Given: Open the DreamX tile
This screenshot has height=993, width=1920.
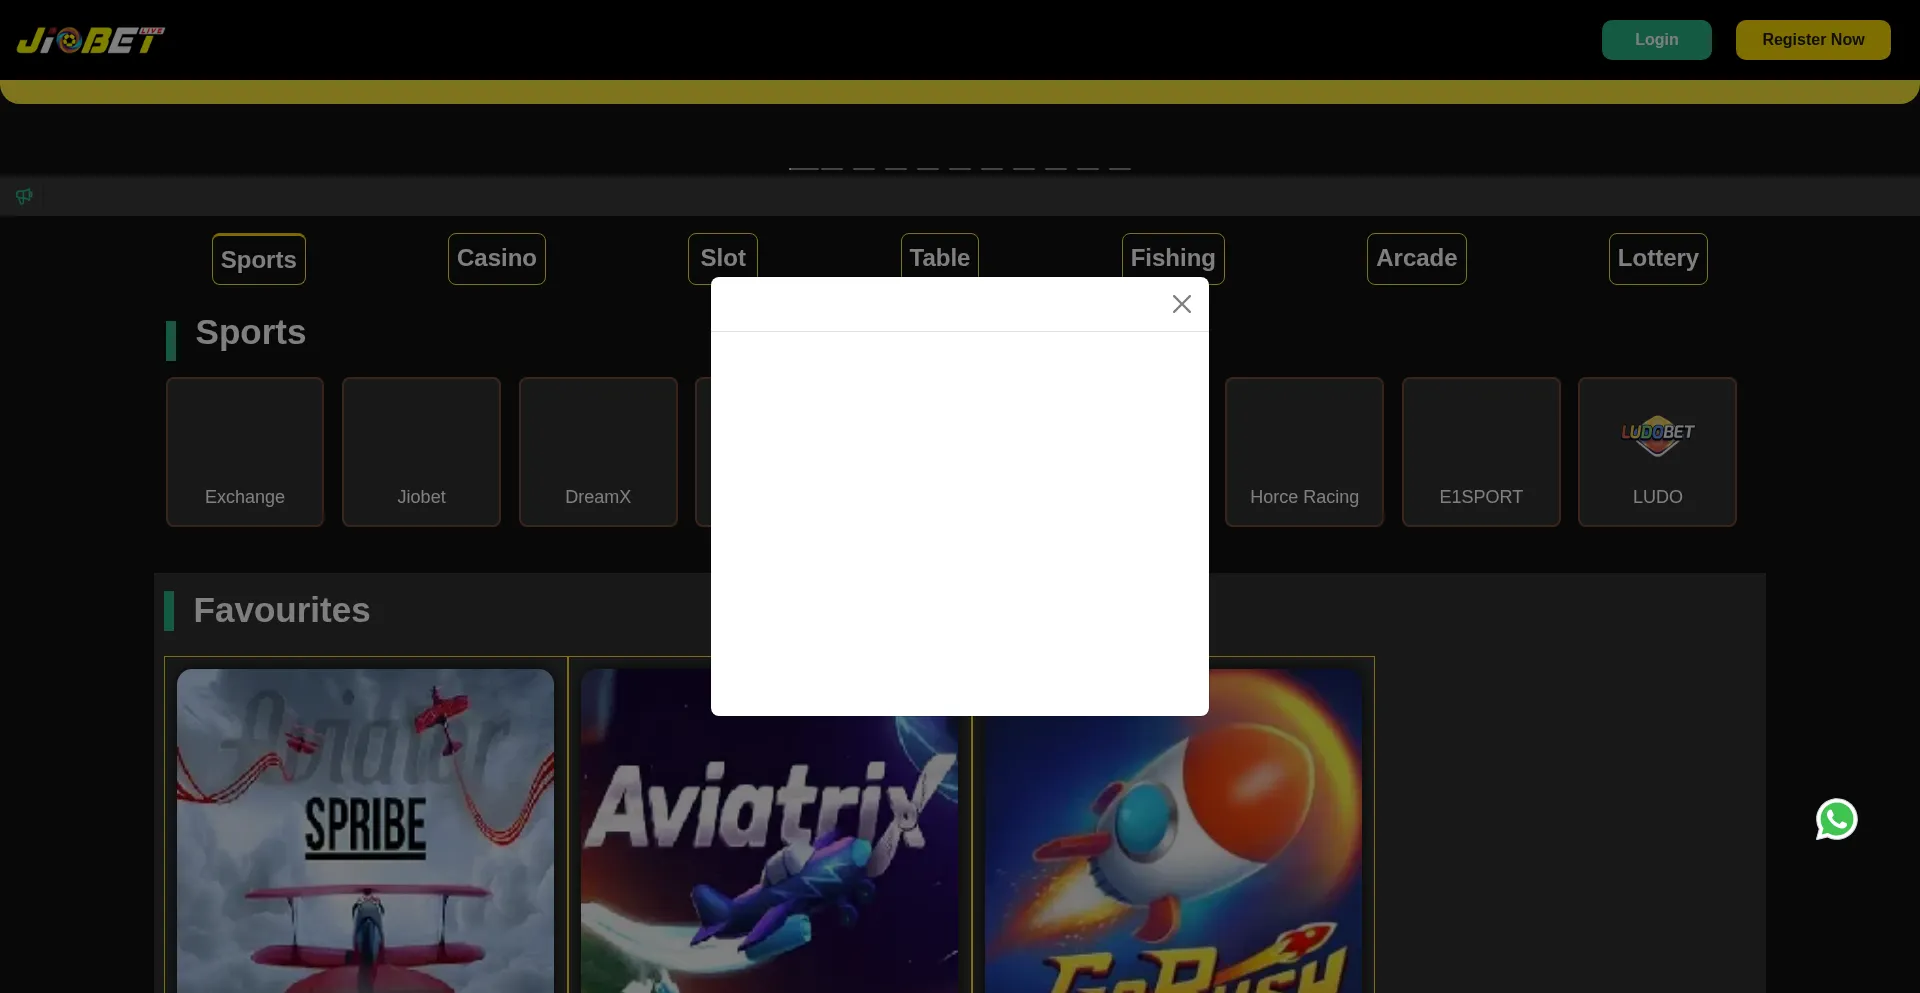Looking at the screenshot, I should (598, 451).
